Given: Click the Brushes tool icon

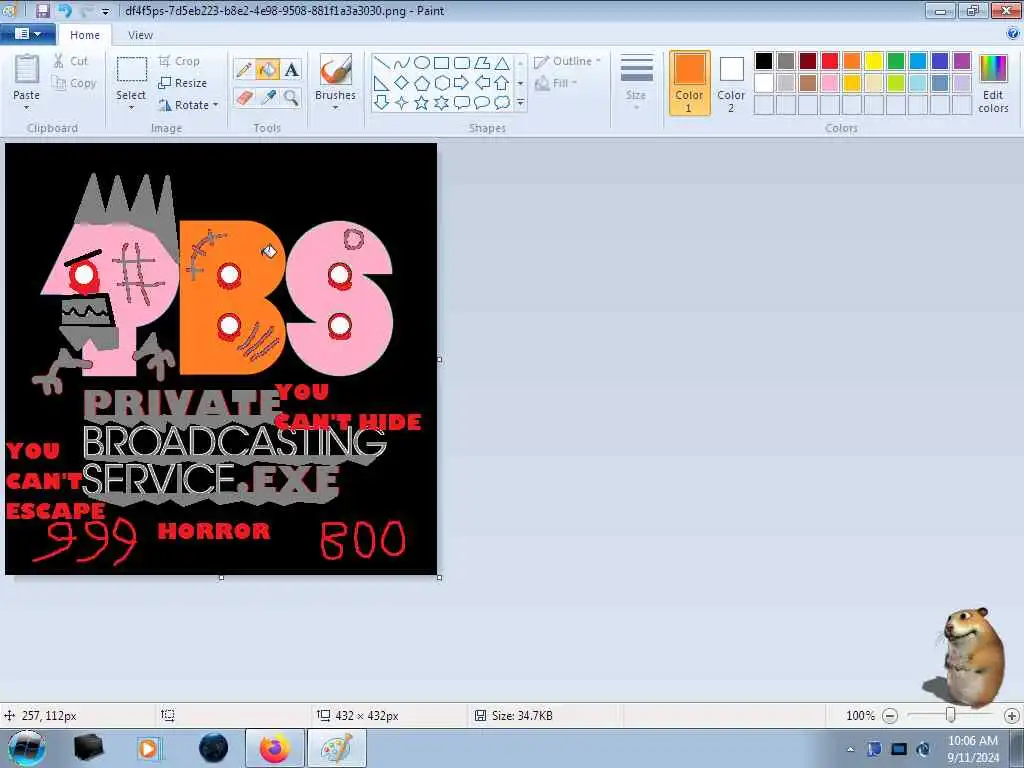Looking at the screenshot, I should pyautogui.click(x=336, y=69).
